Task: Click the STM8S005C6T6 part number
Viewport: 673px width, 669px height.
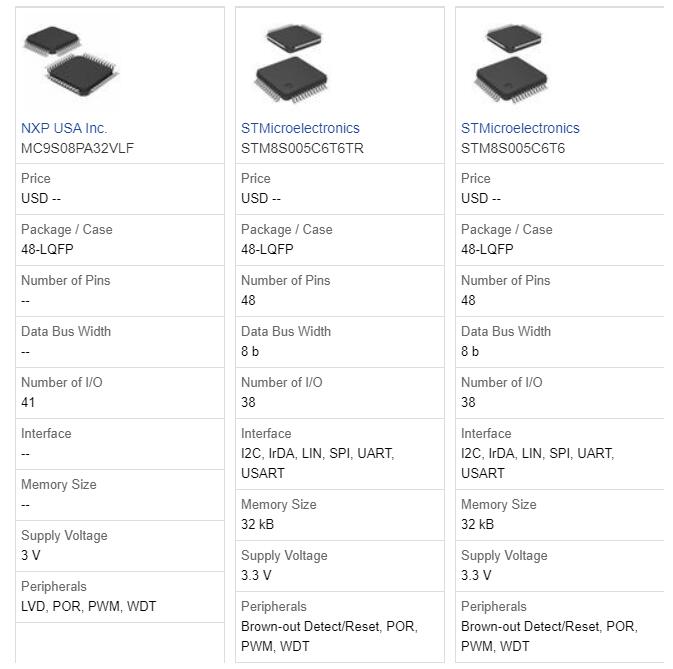Action: 513,148
